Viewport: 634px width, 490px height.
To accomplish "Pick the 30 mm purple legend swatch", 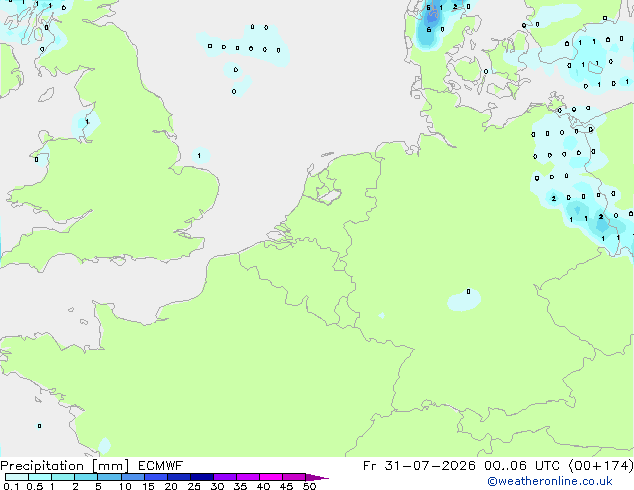I will 225,477.
